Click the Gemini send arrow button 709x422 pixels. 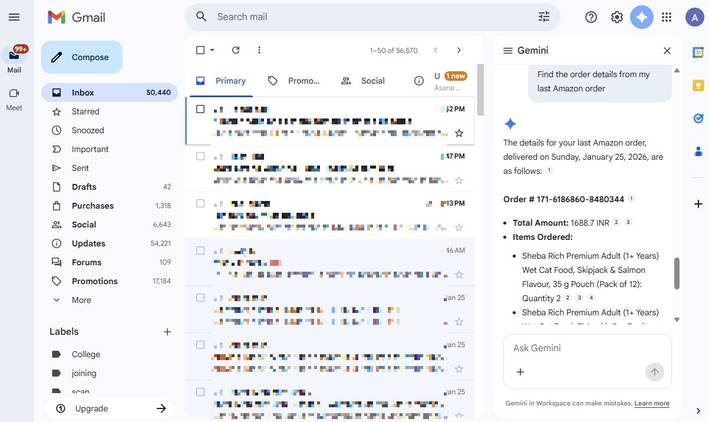tap(654, 372)
